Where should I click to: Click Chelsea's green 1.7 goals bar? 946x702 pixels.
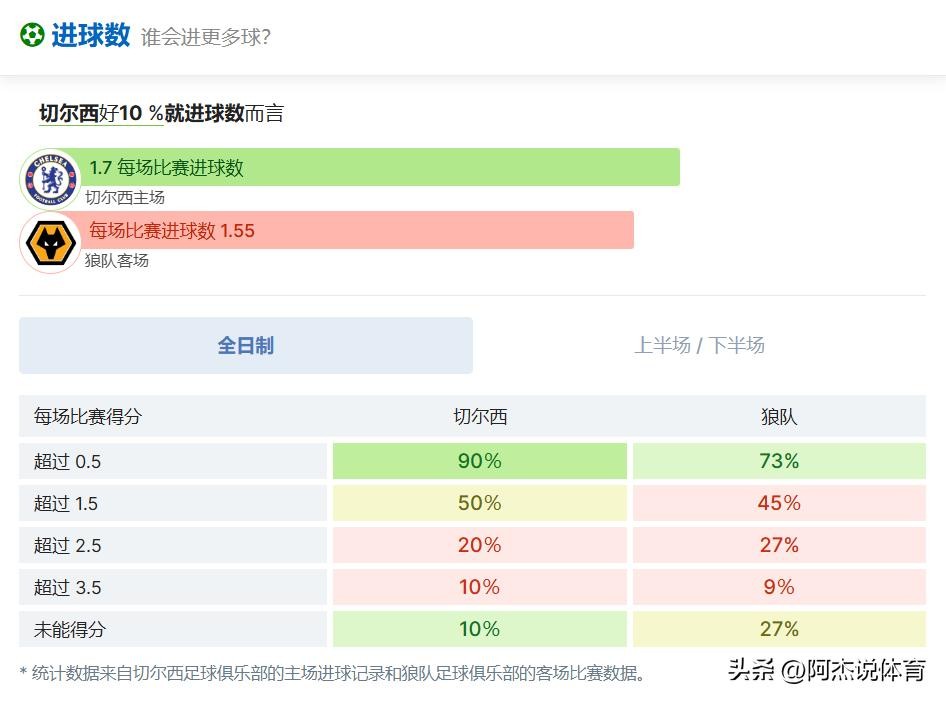pyautogui.click(x=380, y=167)
